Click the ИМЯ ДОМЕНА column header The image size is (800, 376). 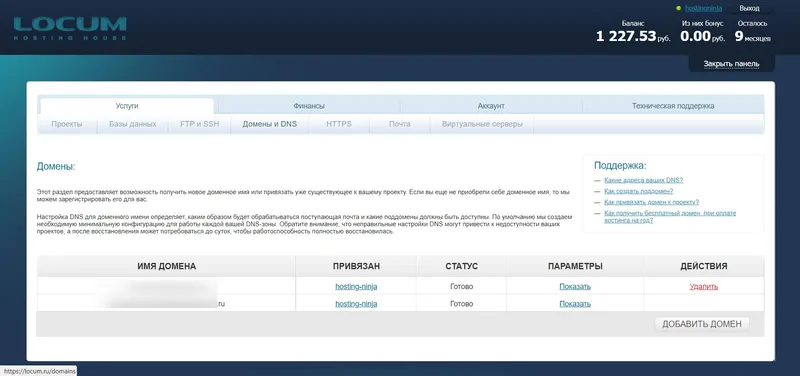pos(166,266)
